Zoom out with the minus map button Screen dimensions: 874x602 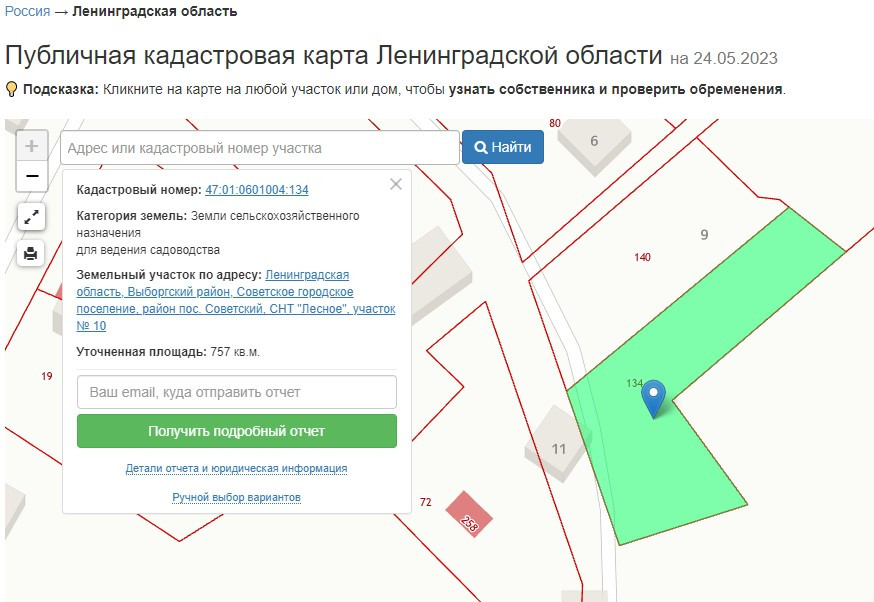32,176
